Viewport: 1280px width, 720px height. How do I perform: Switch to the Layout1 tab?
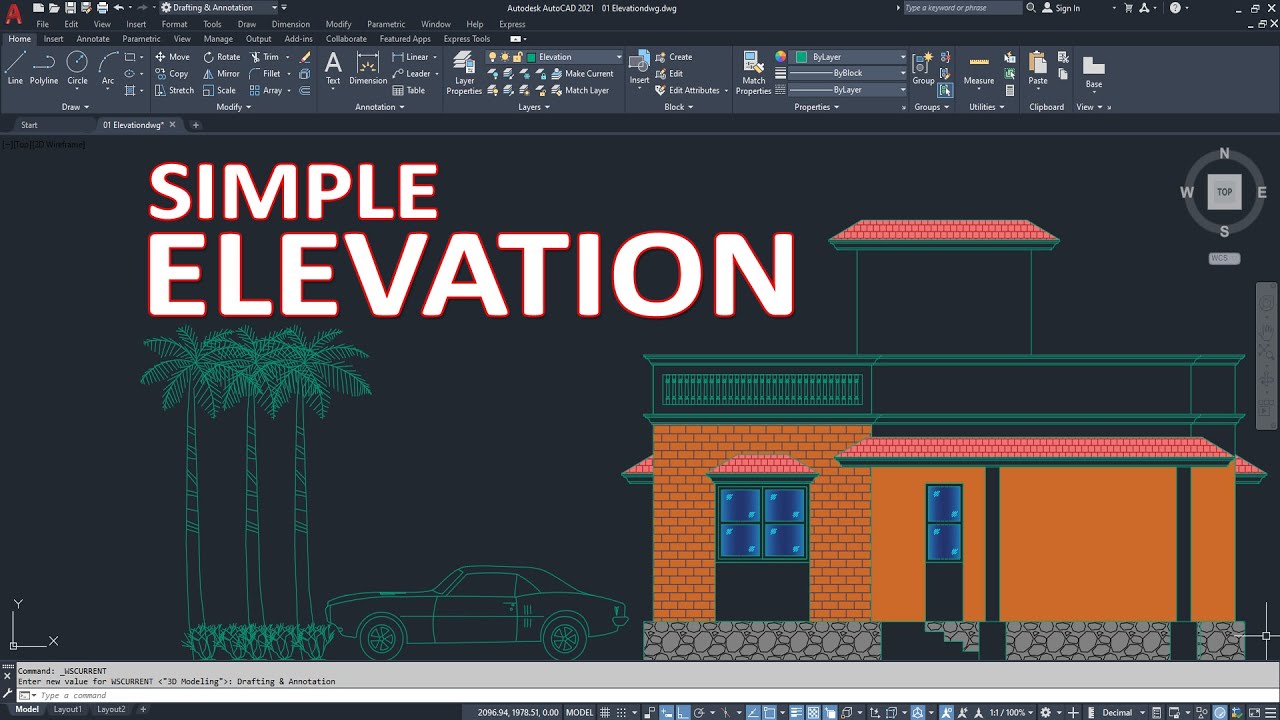68,710
